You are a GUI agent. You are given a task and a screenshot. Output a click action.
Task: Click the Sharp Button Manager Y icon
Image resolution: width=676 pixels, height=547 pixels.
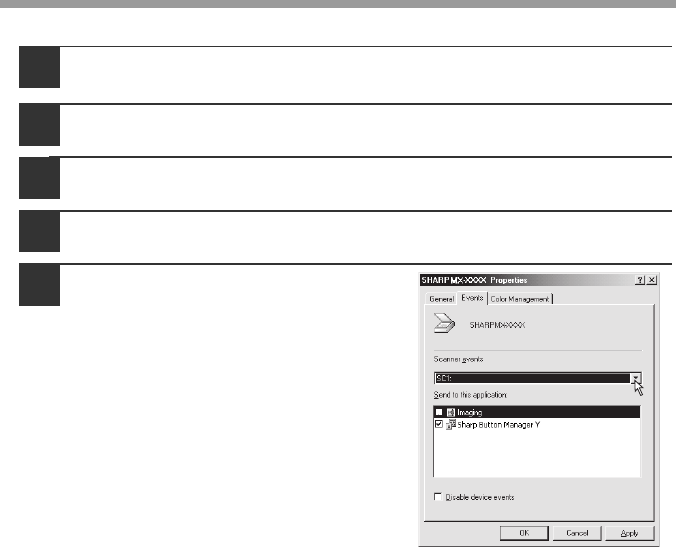(450, 424)
